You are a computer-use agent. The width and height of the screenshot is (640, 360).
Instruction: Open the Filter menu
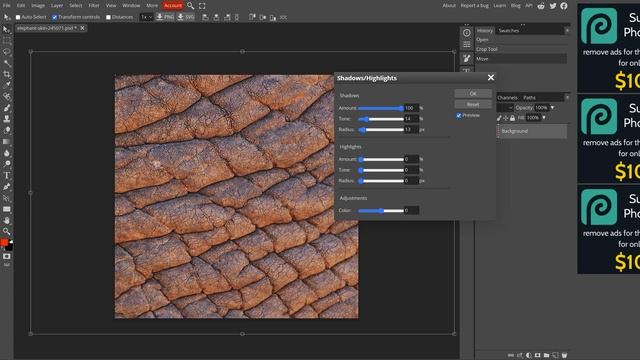(x=94, y=6)
